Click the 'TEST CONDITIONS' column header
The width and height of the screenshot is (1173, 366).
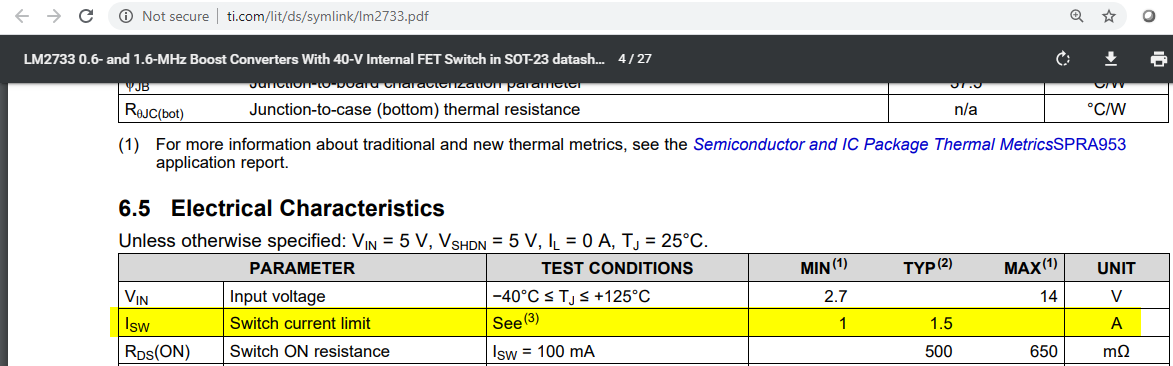[x=617, y=268]
